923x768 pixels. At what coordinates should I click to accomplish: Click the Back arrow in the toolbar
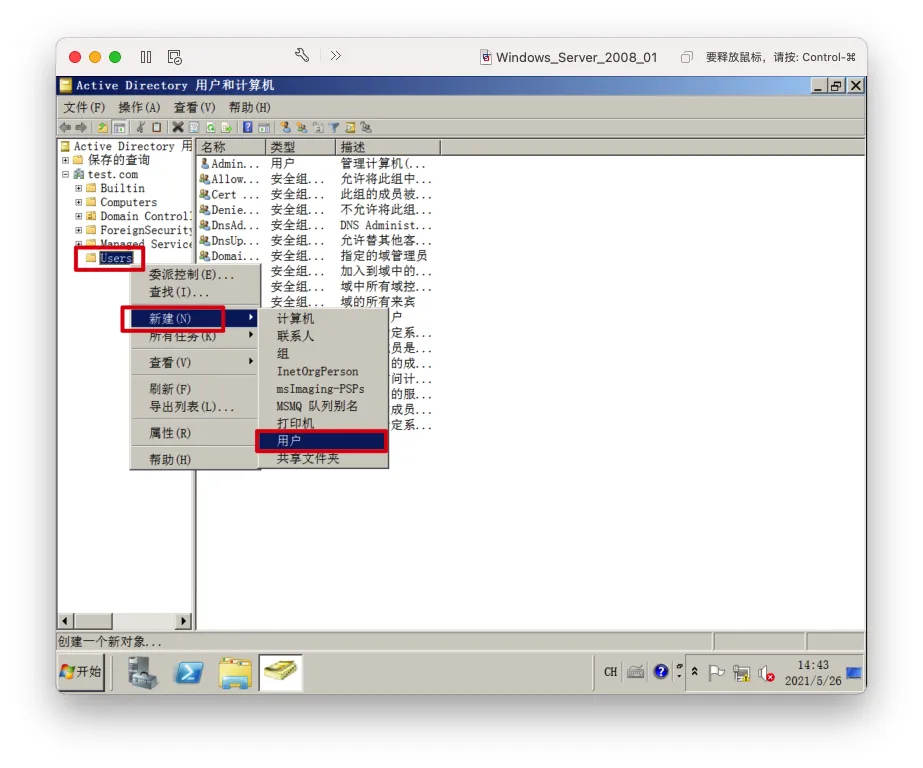coord(65,127)
